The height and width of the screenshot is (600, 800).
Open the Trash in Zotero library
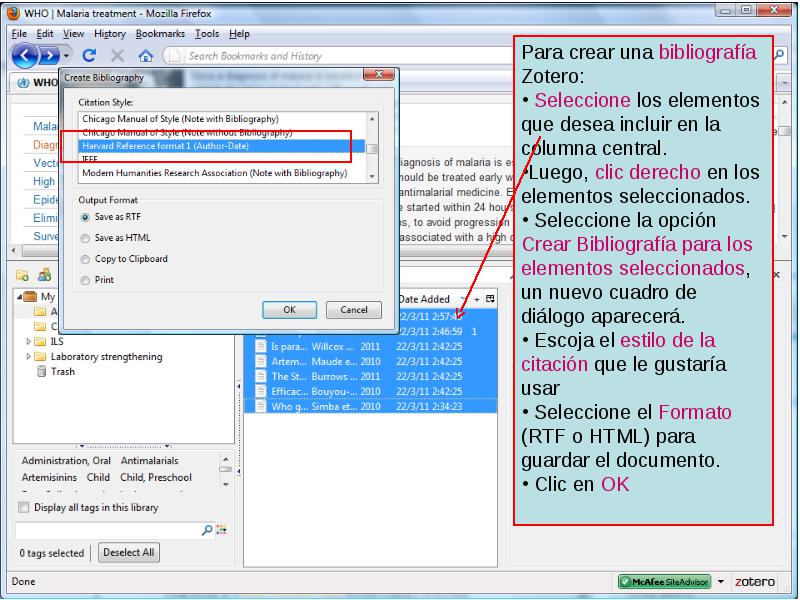(x=56, y=371)
